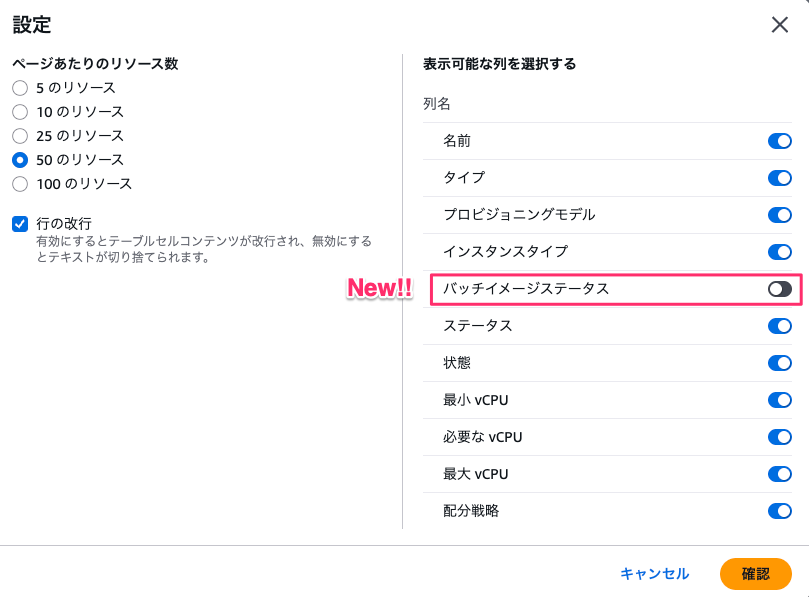Close the 設定 dialog

pyautogui.click(x=780, y=25)
